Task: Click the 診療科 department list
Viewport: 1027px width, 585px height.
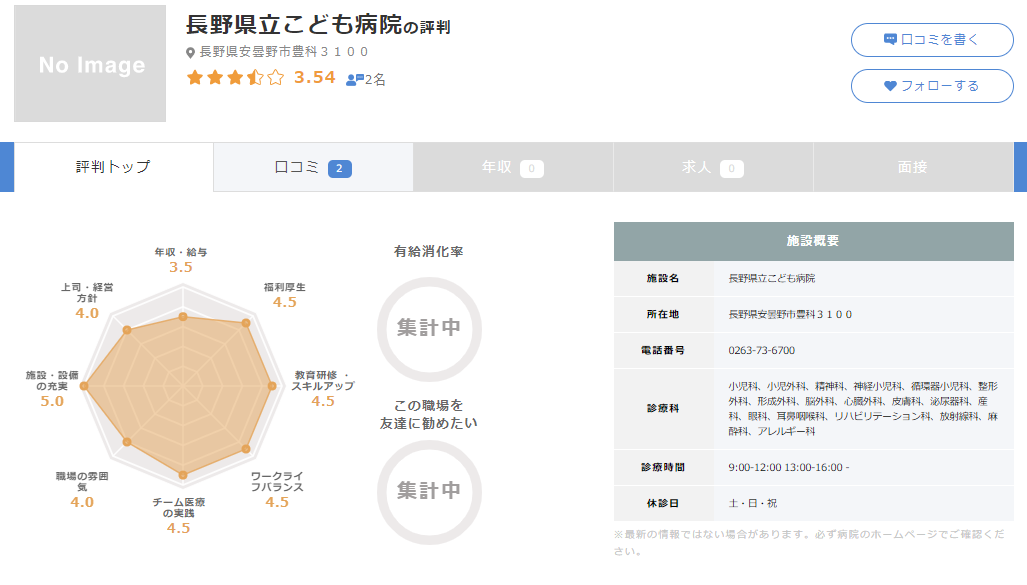Action: pyautogui.click(x=863, y=409)
